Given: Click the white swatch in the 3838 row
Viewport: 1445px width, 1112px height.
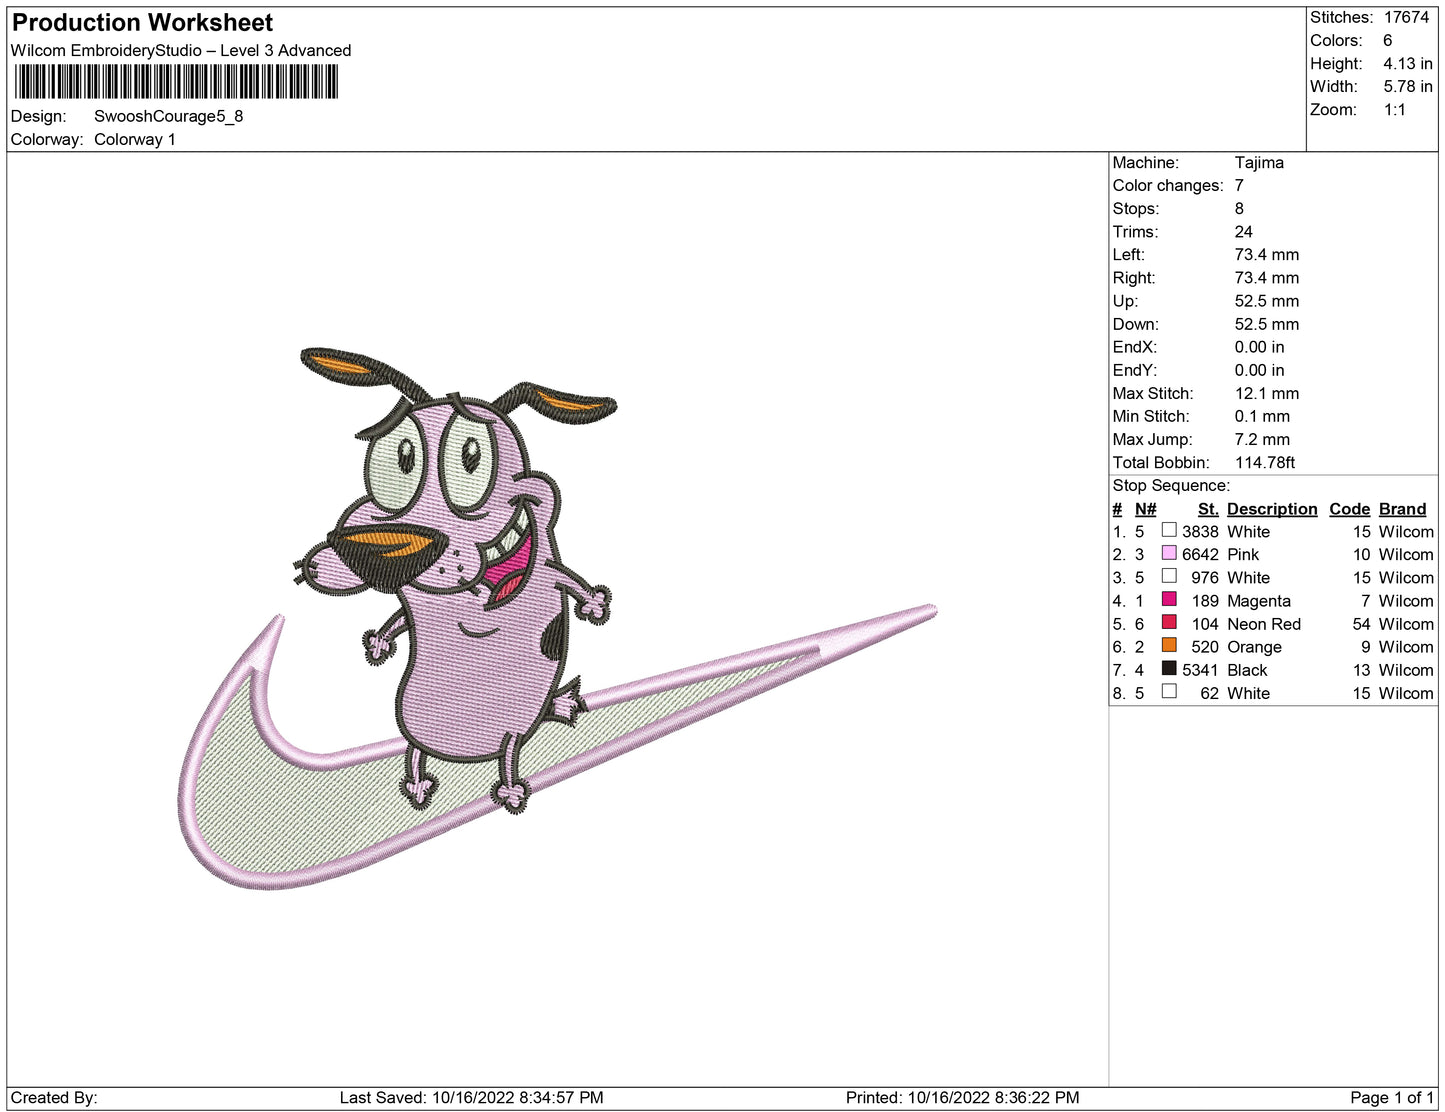Looking at the screenshot, I should (1169, 530).
